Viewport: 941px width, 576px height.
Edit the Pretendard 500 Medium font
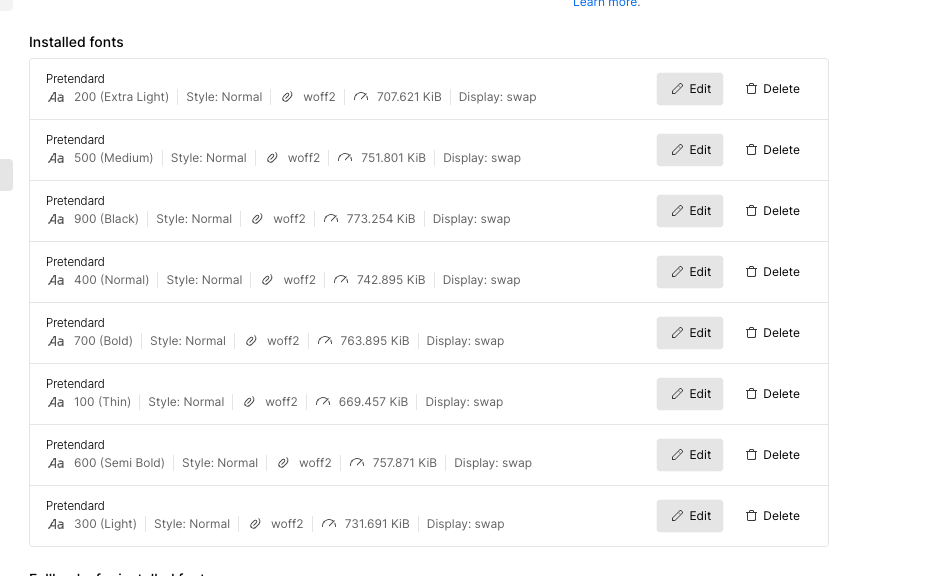point(690,150)
